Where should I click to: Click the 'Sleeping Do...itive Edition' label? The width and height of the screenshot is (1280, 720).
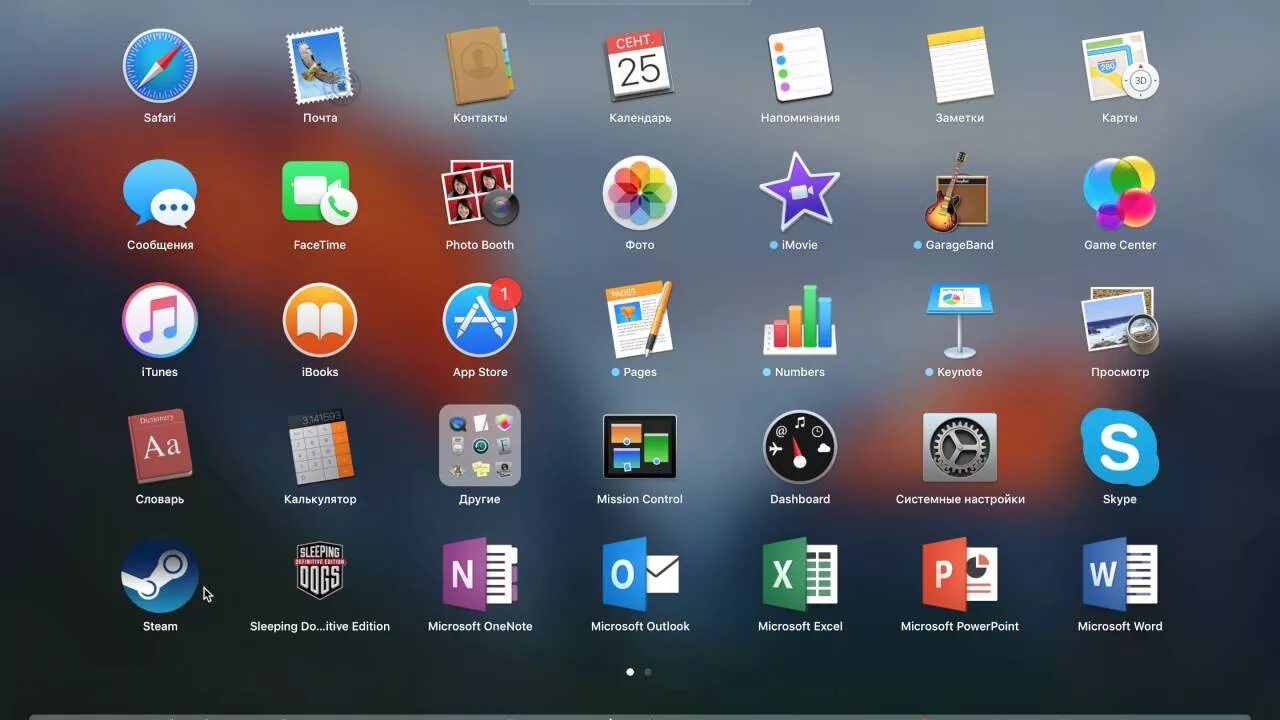pyautogui.click(x=320, y=627)
